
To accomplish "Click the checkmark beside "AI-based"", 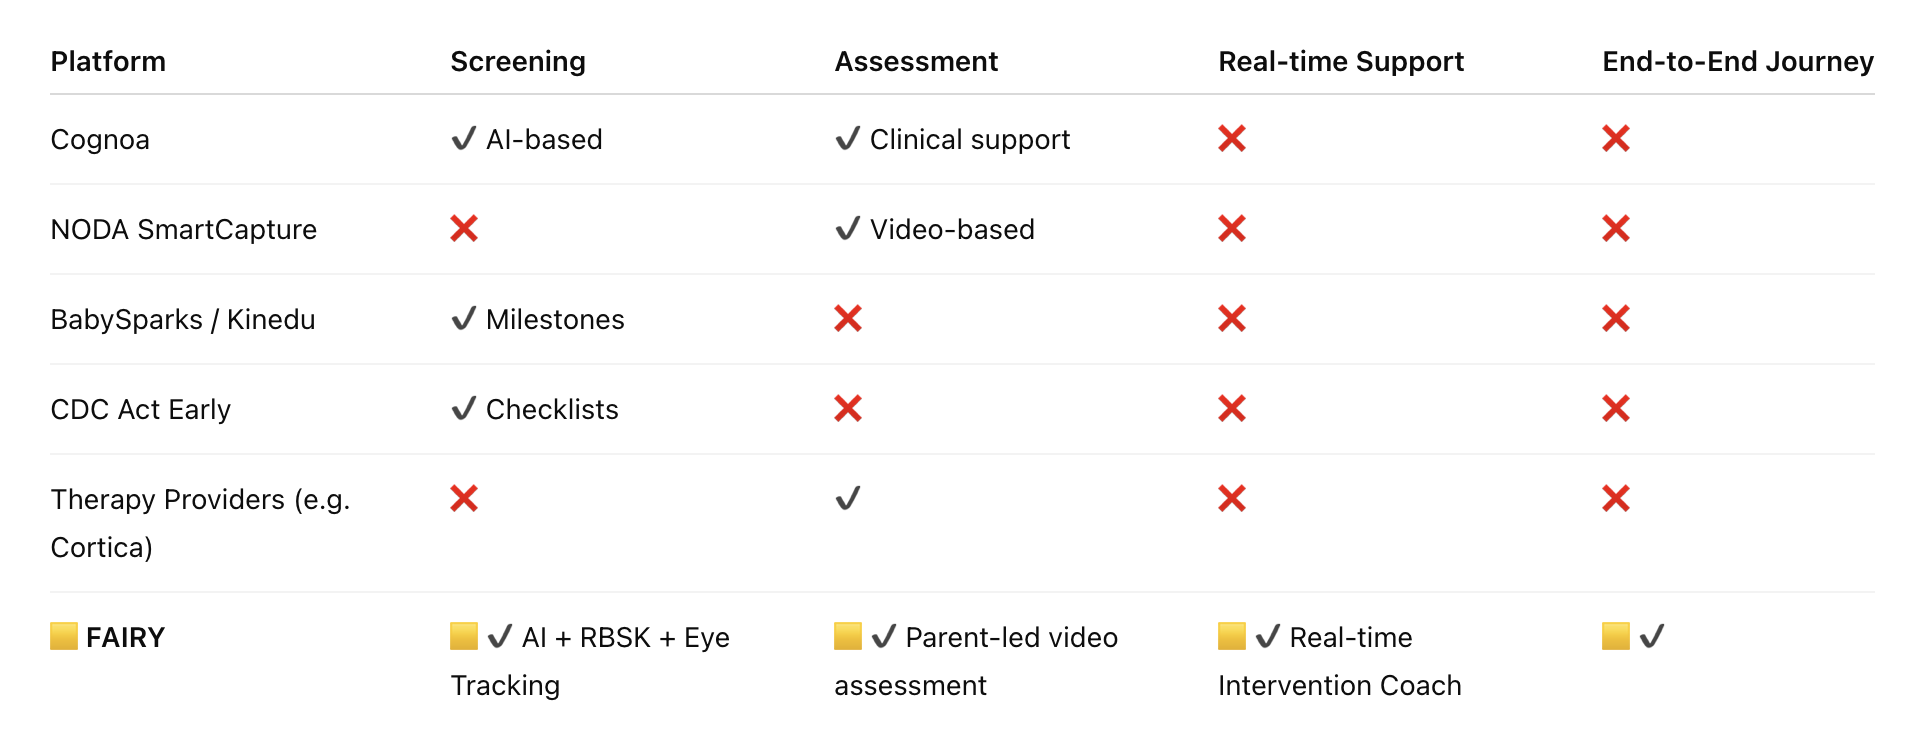I will coord(463,139).
